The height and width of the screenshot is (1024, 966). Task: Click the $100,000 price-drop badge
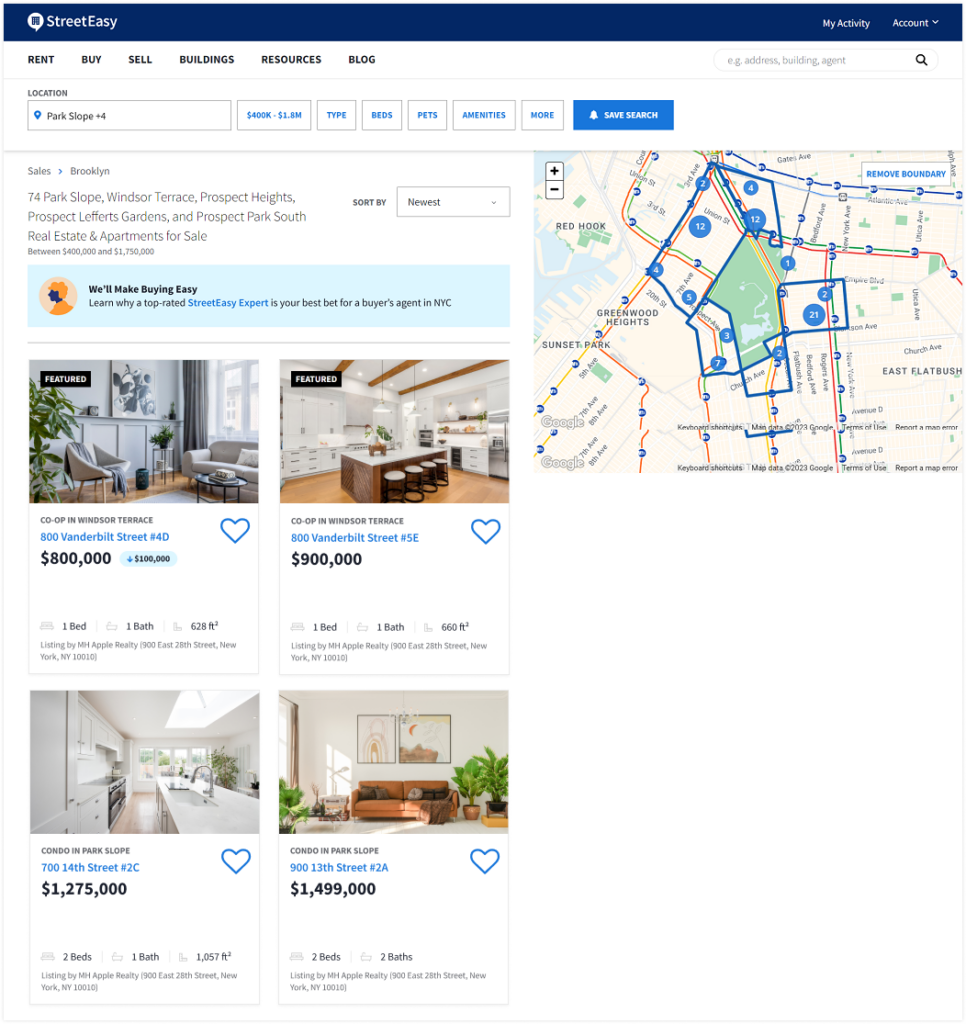coord(148,558)
